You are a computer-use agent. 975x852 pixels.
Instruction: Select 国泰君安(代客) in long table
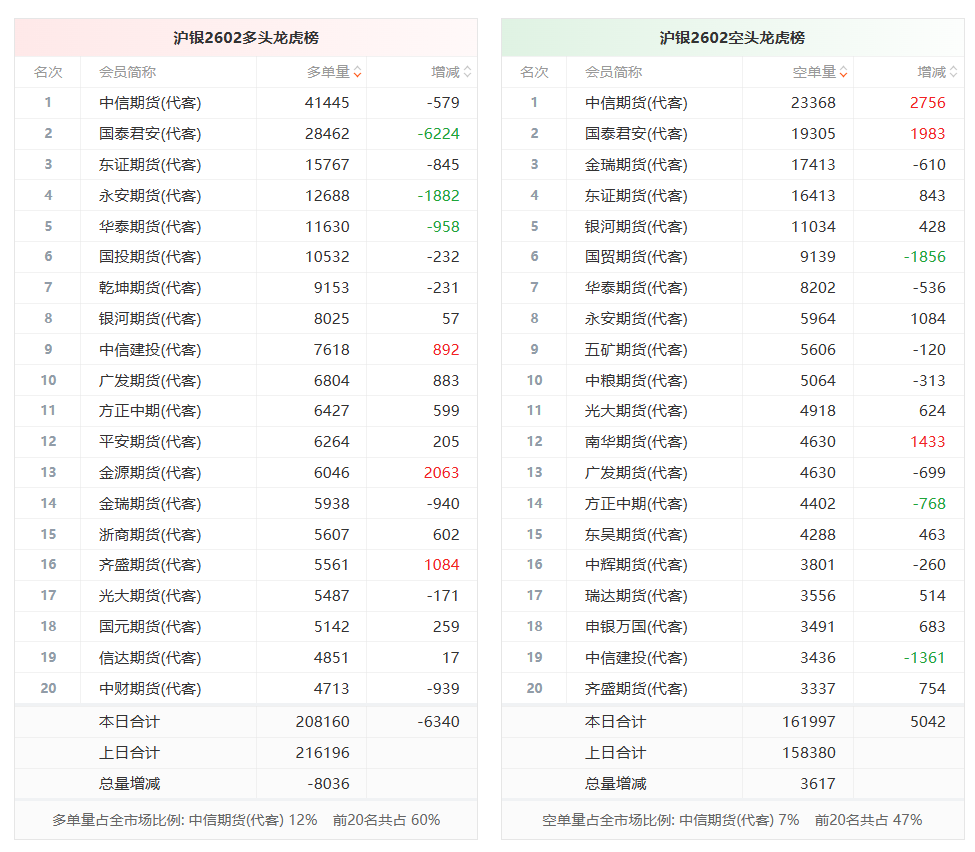click(150, 134)
